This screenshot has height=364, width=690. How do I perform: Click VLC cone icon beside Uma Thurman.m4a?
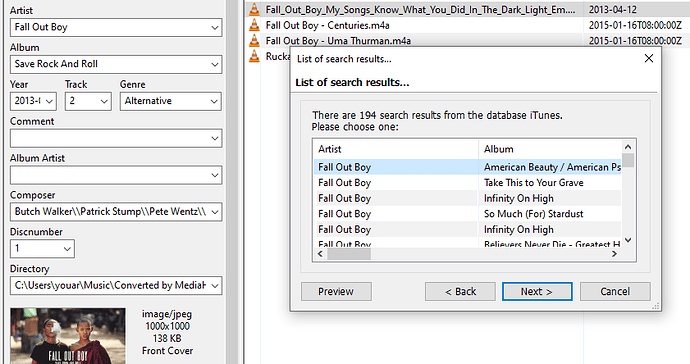[x=254, y=40]
